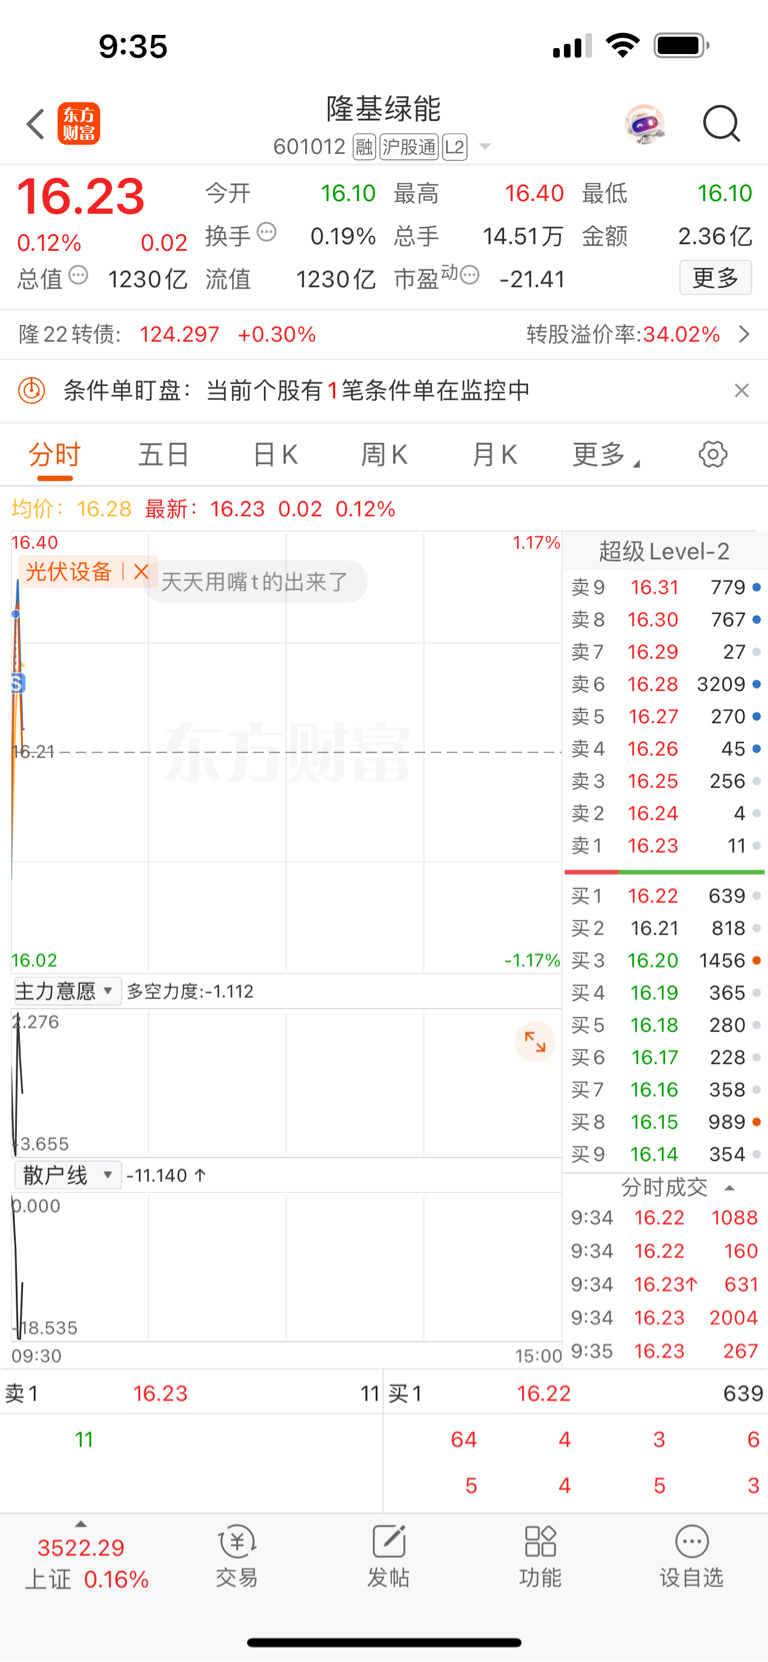This screenshot has height=1662, width=768.
Task: Close the 条件单盯盘 notification banner
Action: pos(741,390)
